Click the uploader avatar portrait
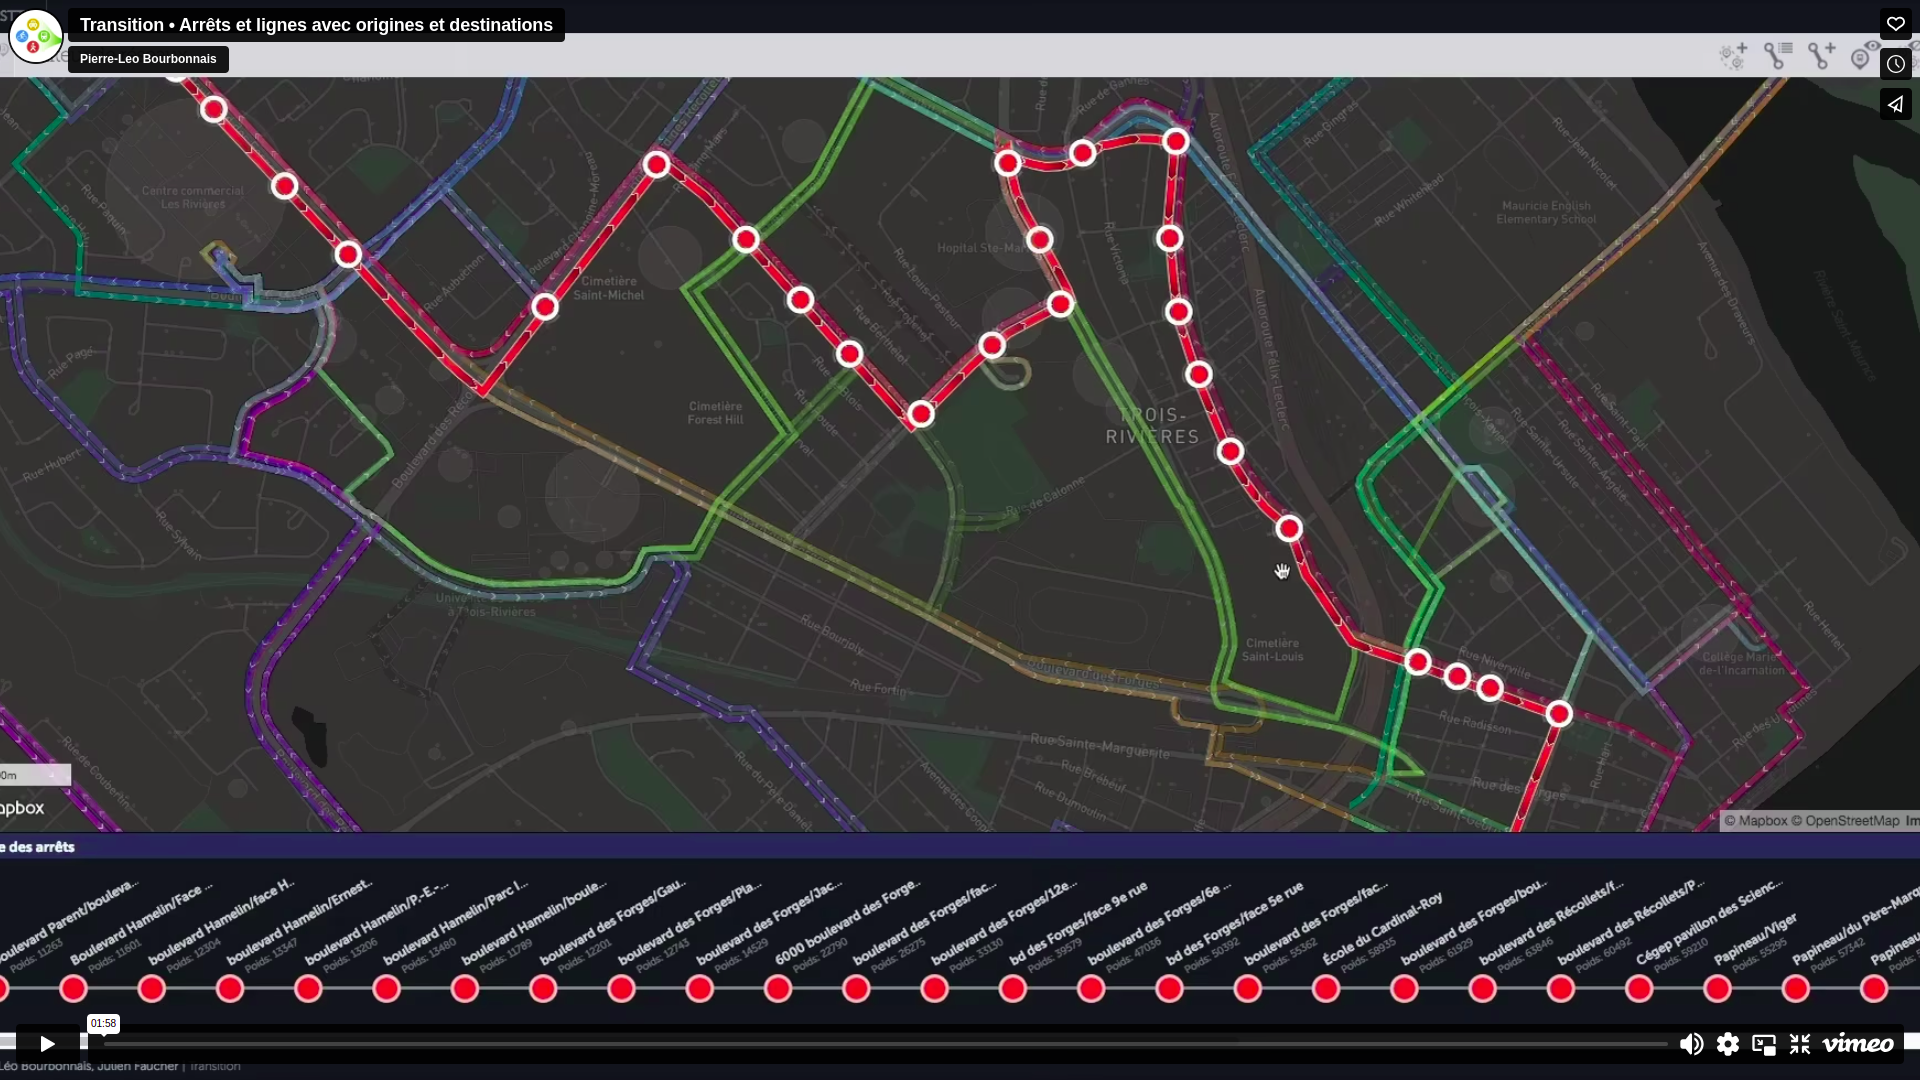 pos(35,36)
